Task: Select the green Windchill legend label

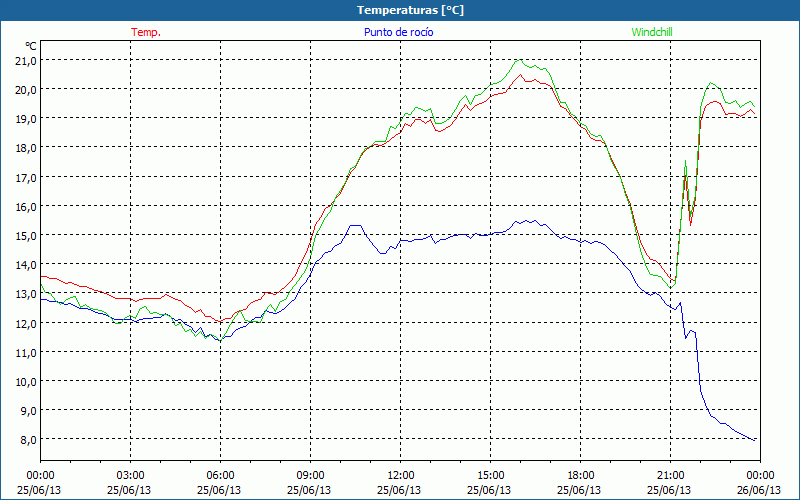Action: (x=652, y=32)
